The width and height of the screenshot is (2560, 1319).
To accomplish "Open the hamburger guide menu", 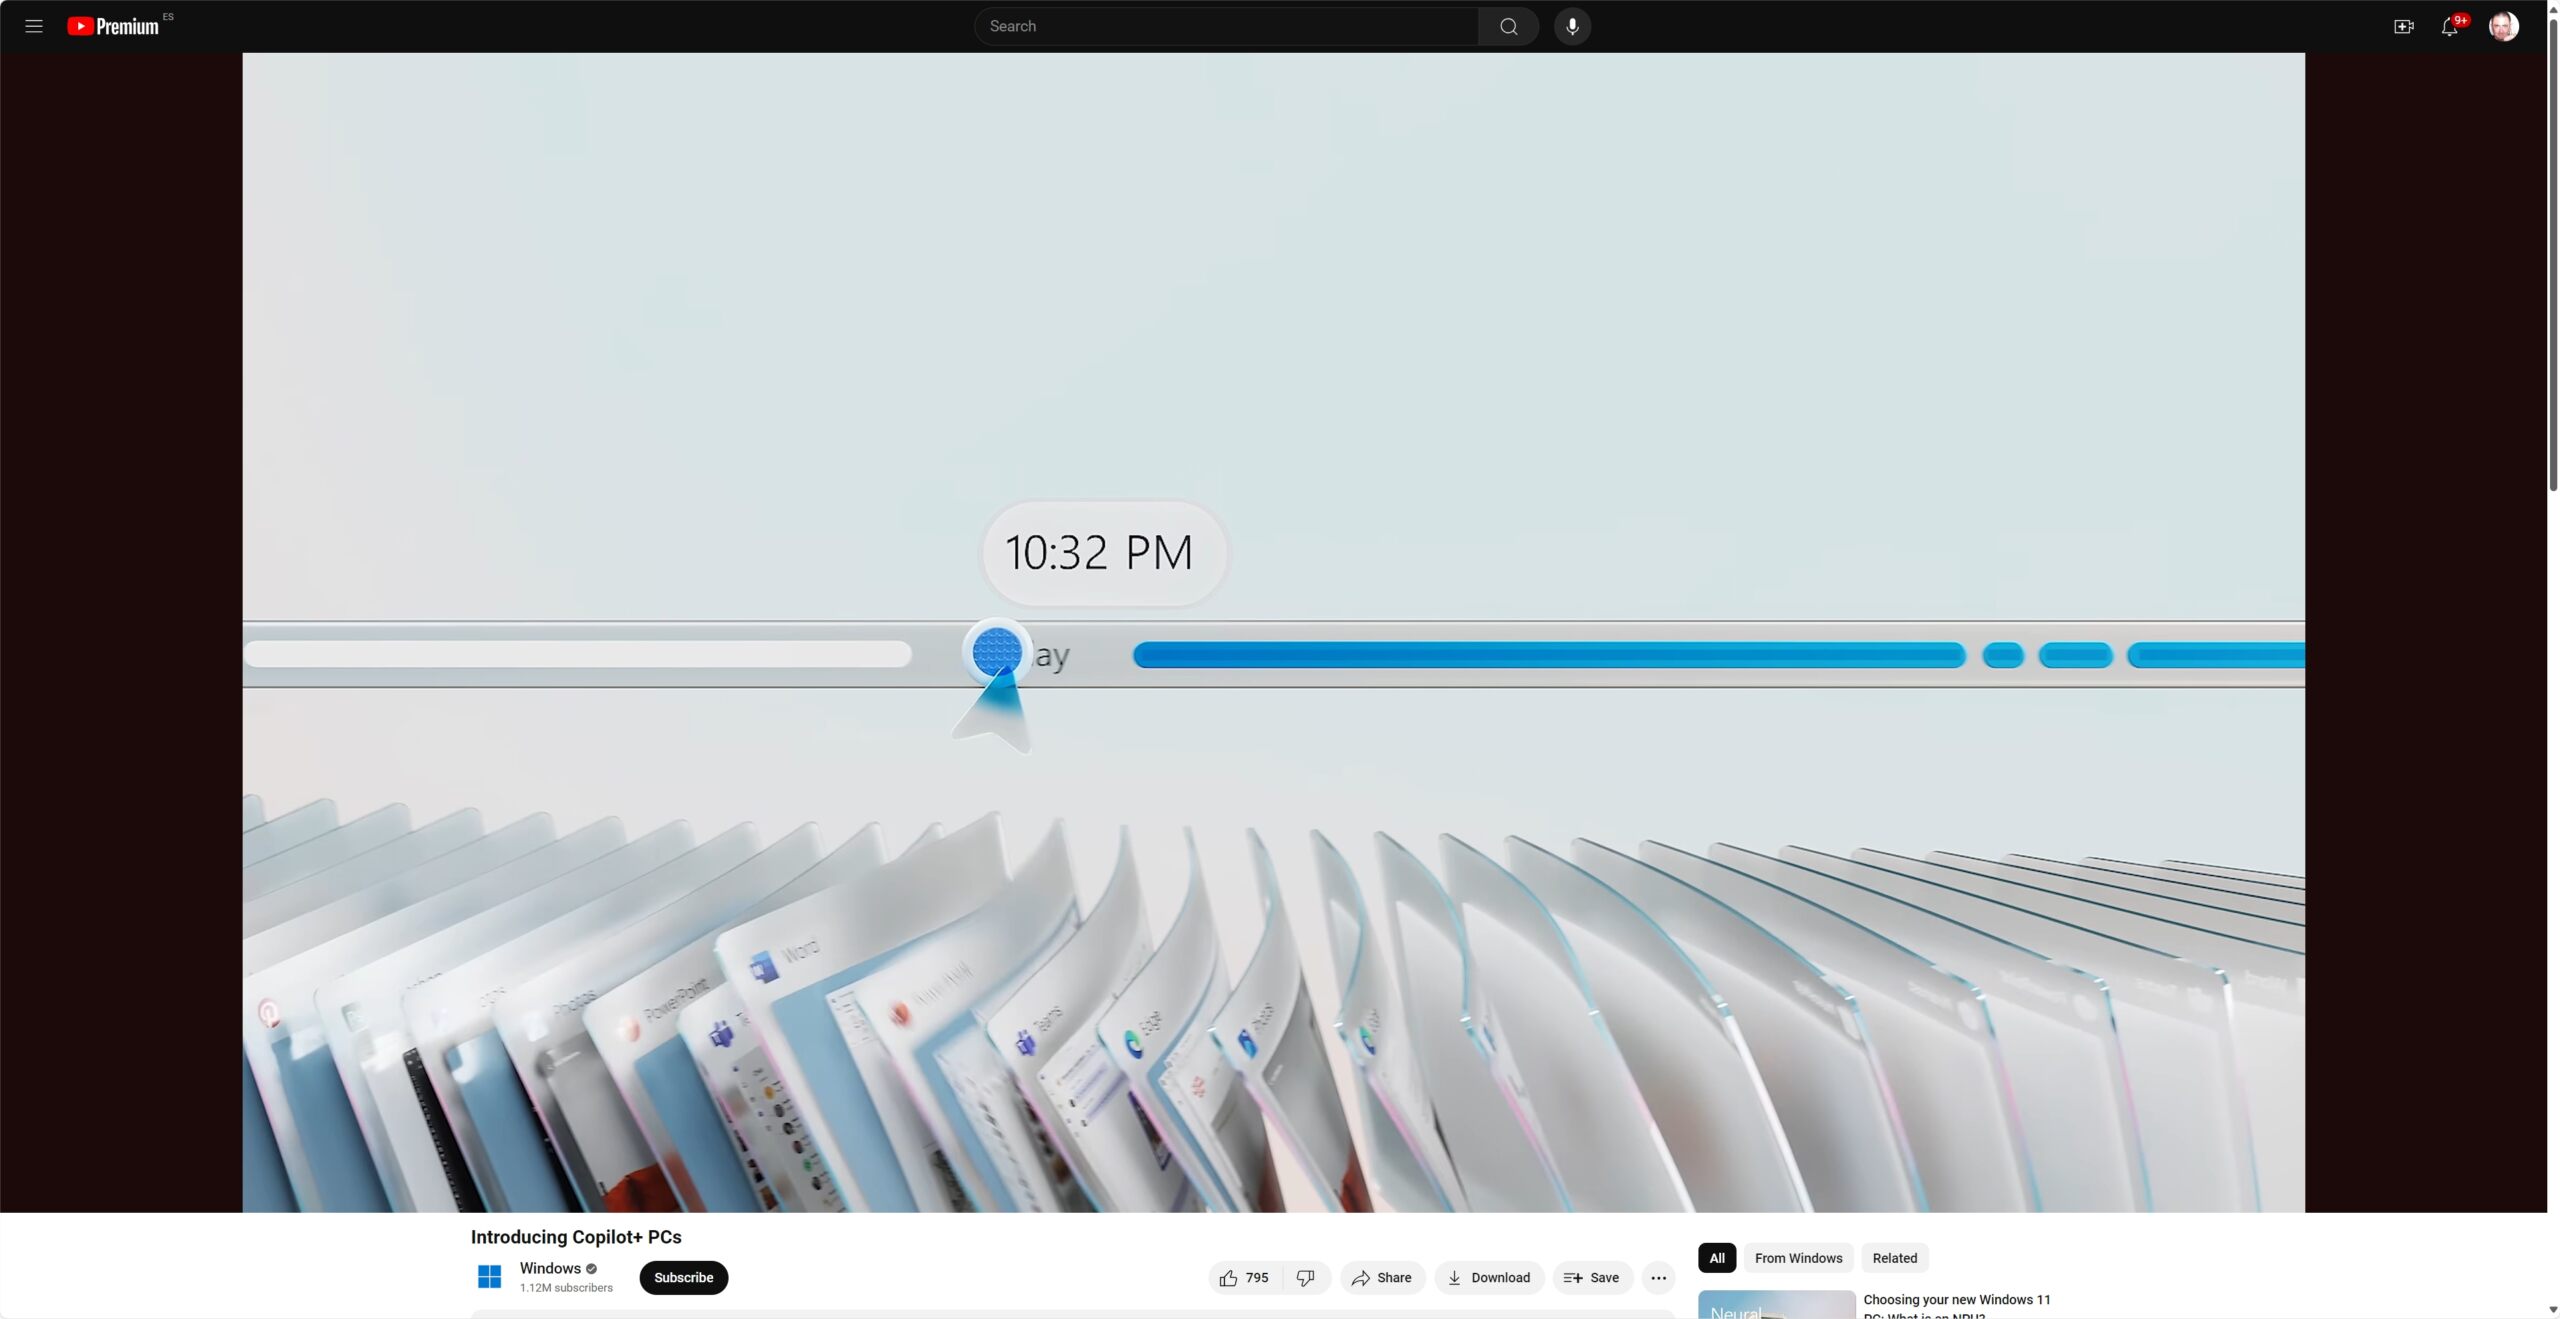I will click(33, 26).
